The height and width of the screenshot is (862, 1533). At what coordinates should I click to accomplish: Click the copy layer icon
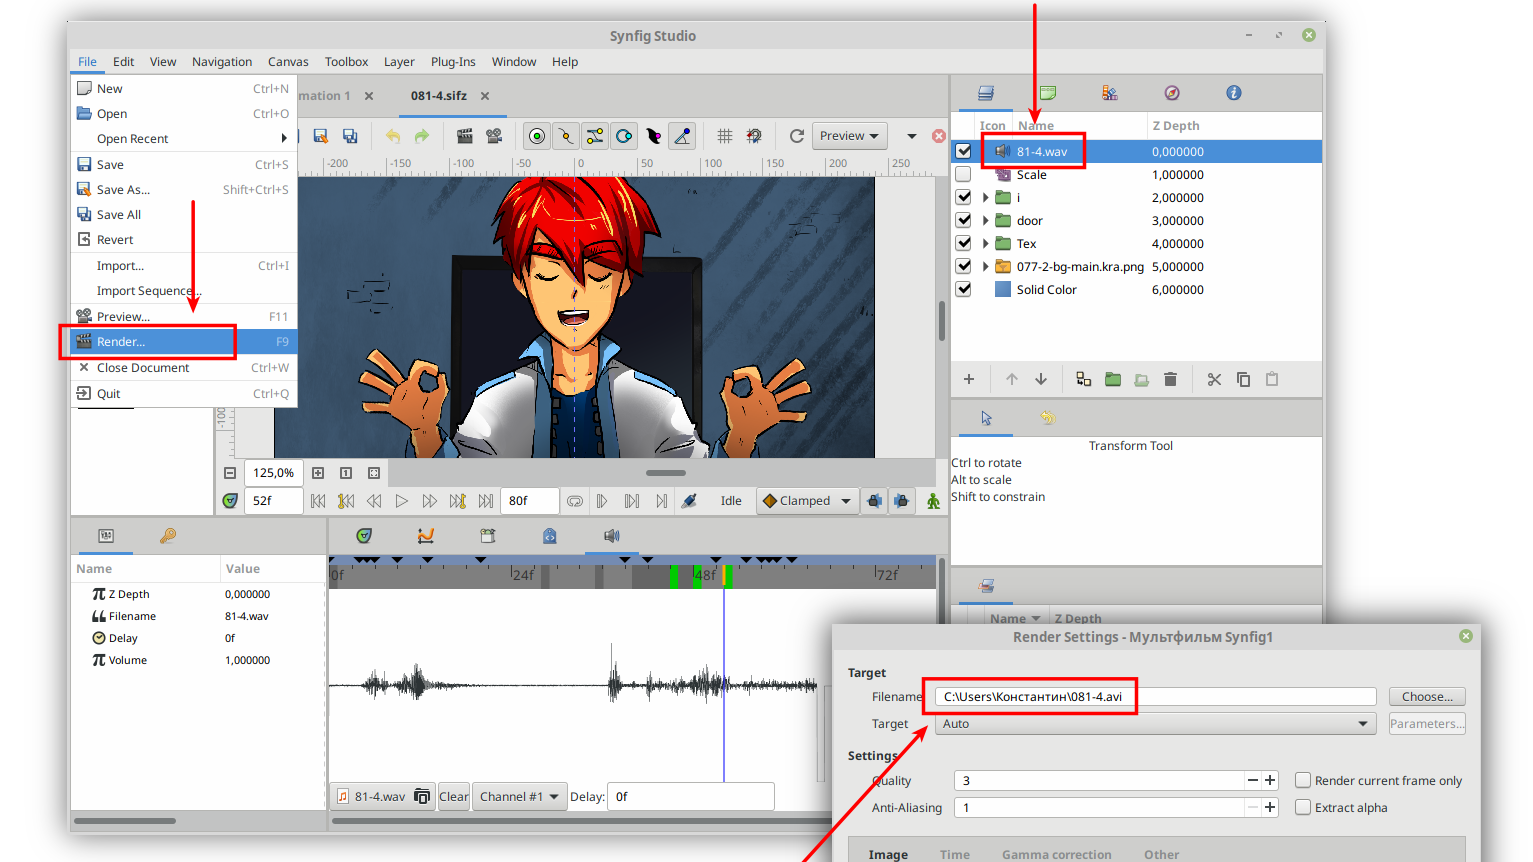1244,379
